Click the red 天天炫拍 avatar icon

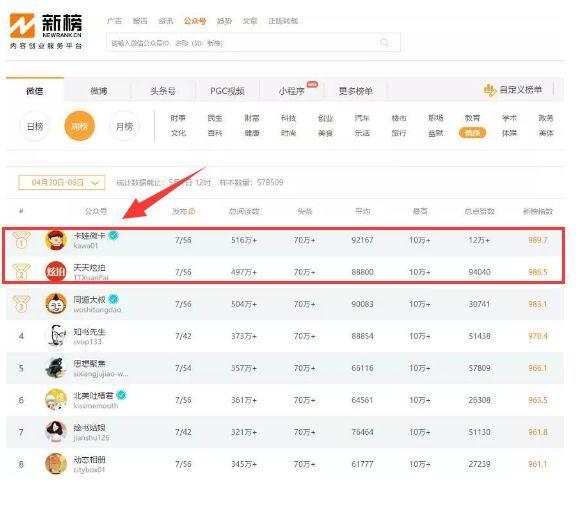pos(56,272)
